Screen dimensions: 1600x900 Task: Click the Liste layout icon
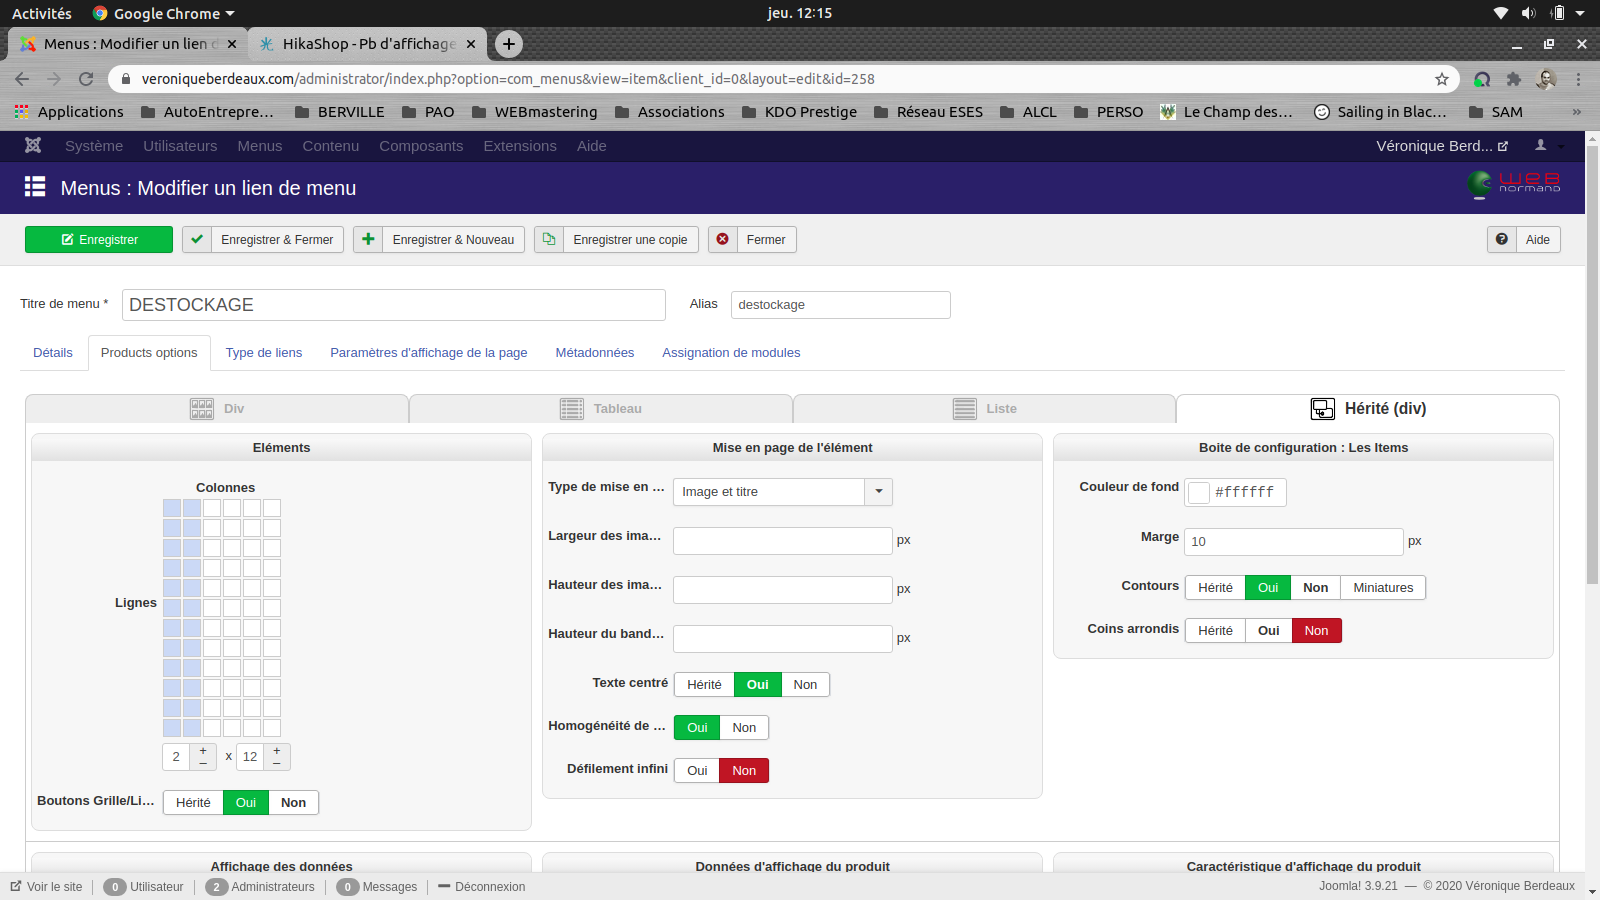click(x=965, y=409)
